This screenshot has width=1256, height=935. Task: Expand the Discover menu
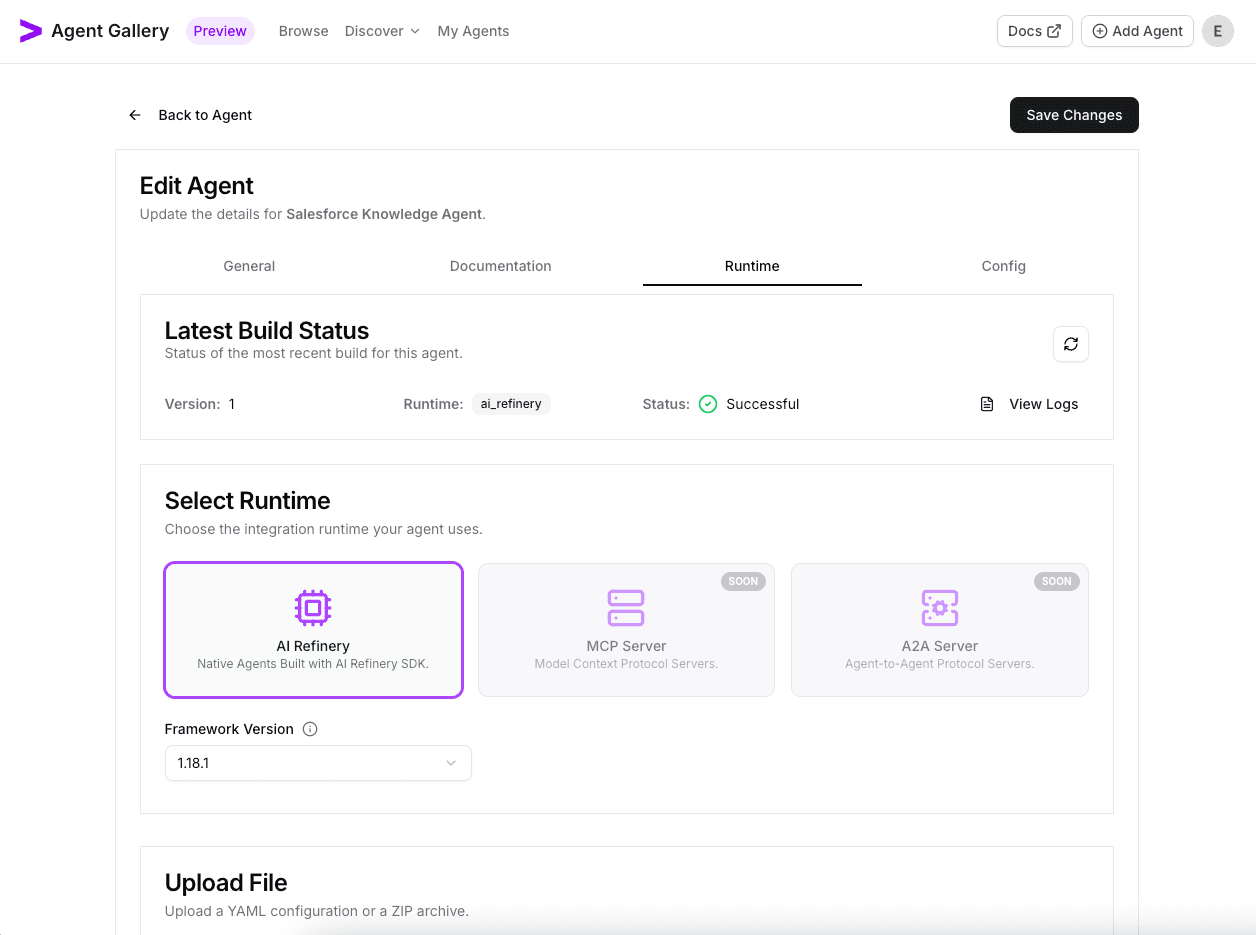[382, 31]
